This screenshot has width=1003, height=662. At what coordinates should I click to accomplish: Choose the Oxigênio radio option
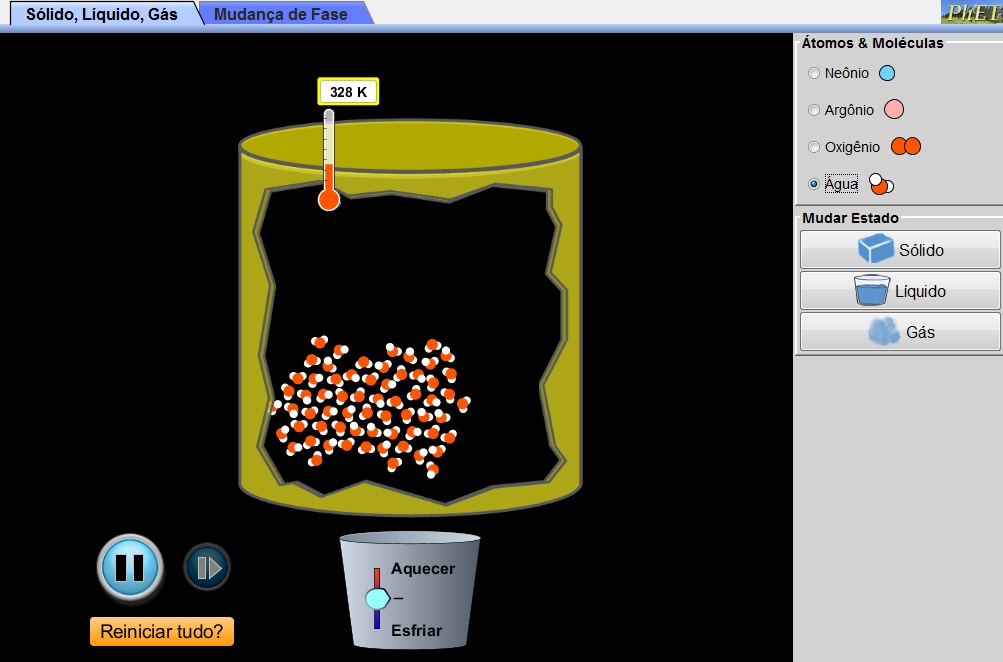click(x=814, y=147)
